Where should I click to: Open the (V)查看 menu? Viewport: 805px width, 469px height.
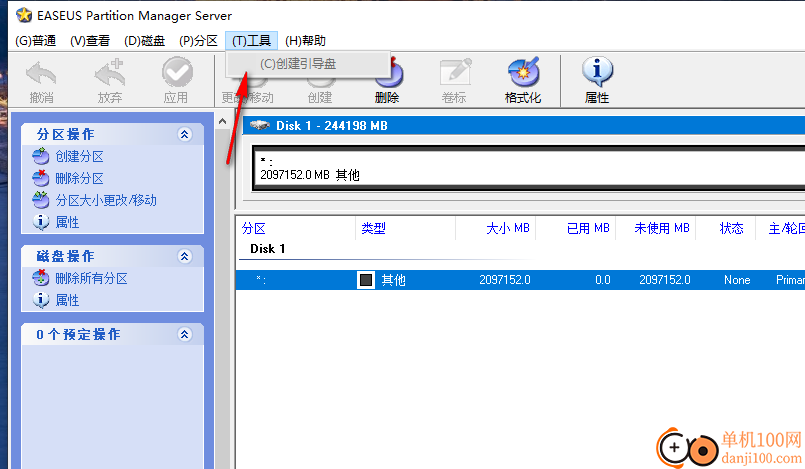pyautogui.click(x=90, y=41)
